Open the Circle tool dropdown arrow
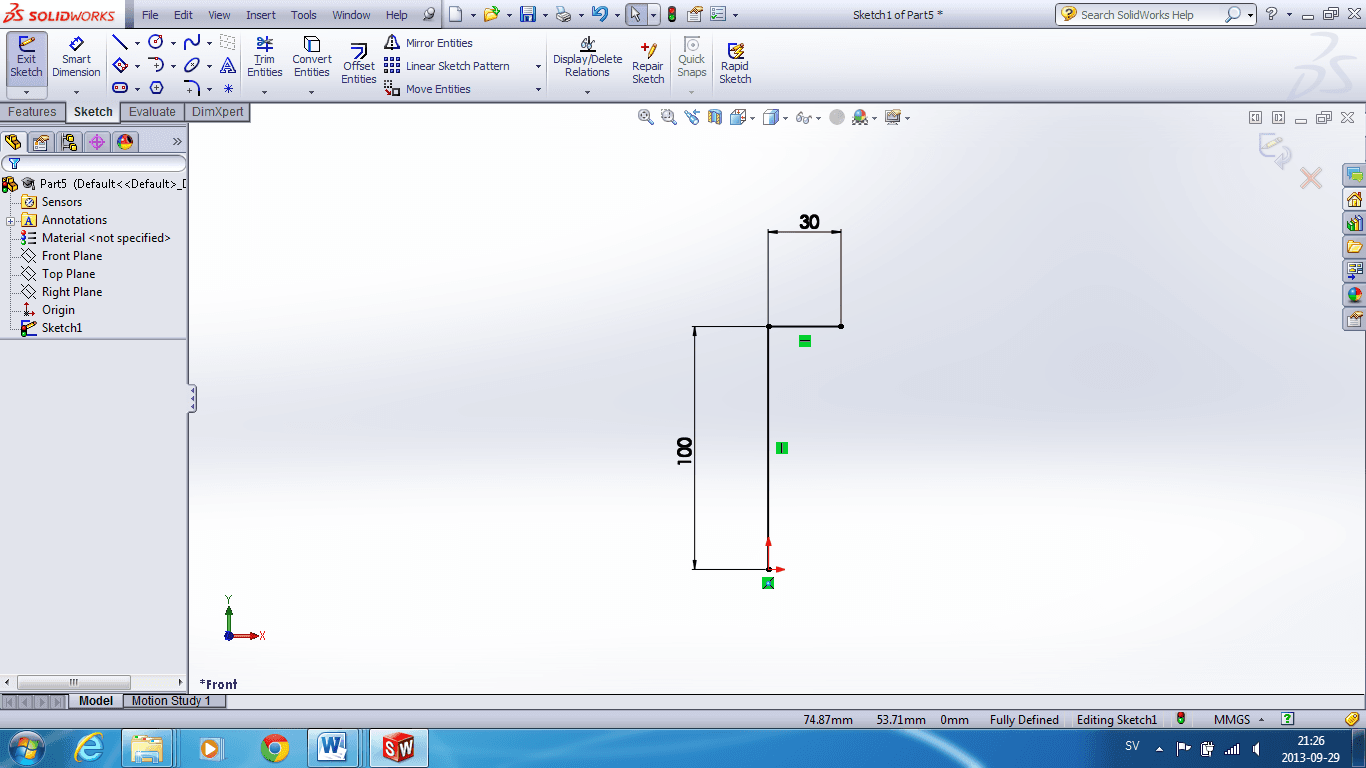 click(173, 43)
